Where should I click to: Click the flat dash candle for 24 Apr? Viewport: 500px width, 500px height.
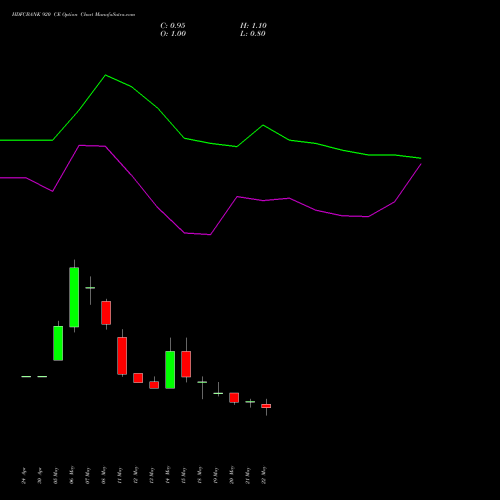[x=26, y=377]
